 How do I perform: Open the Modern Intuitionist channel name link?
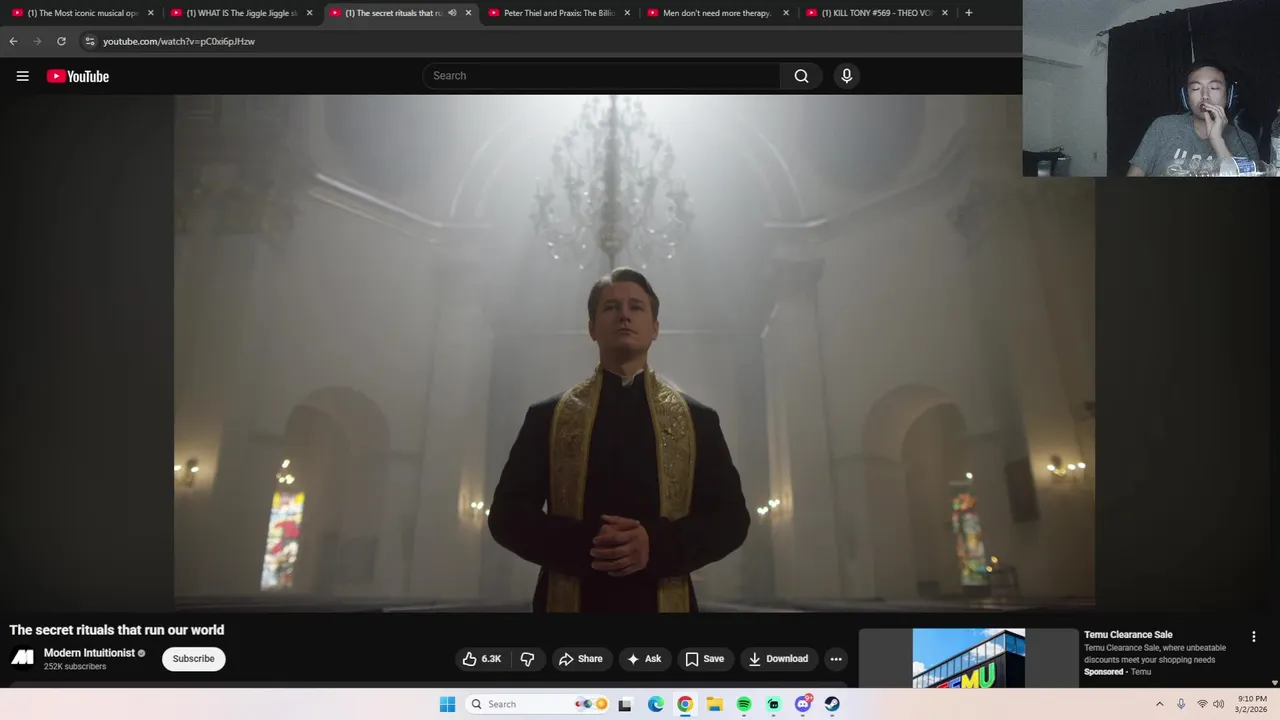pos(89,653)
